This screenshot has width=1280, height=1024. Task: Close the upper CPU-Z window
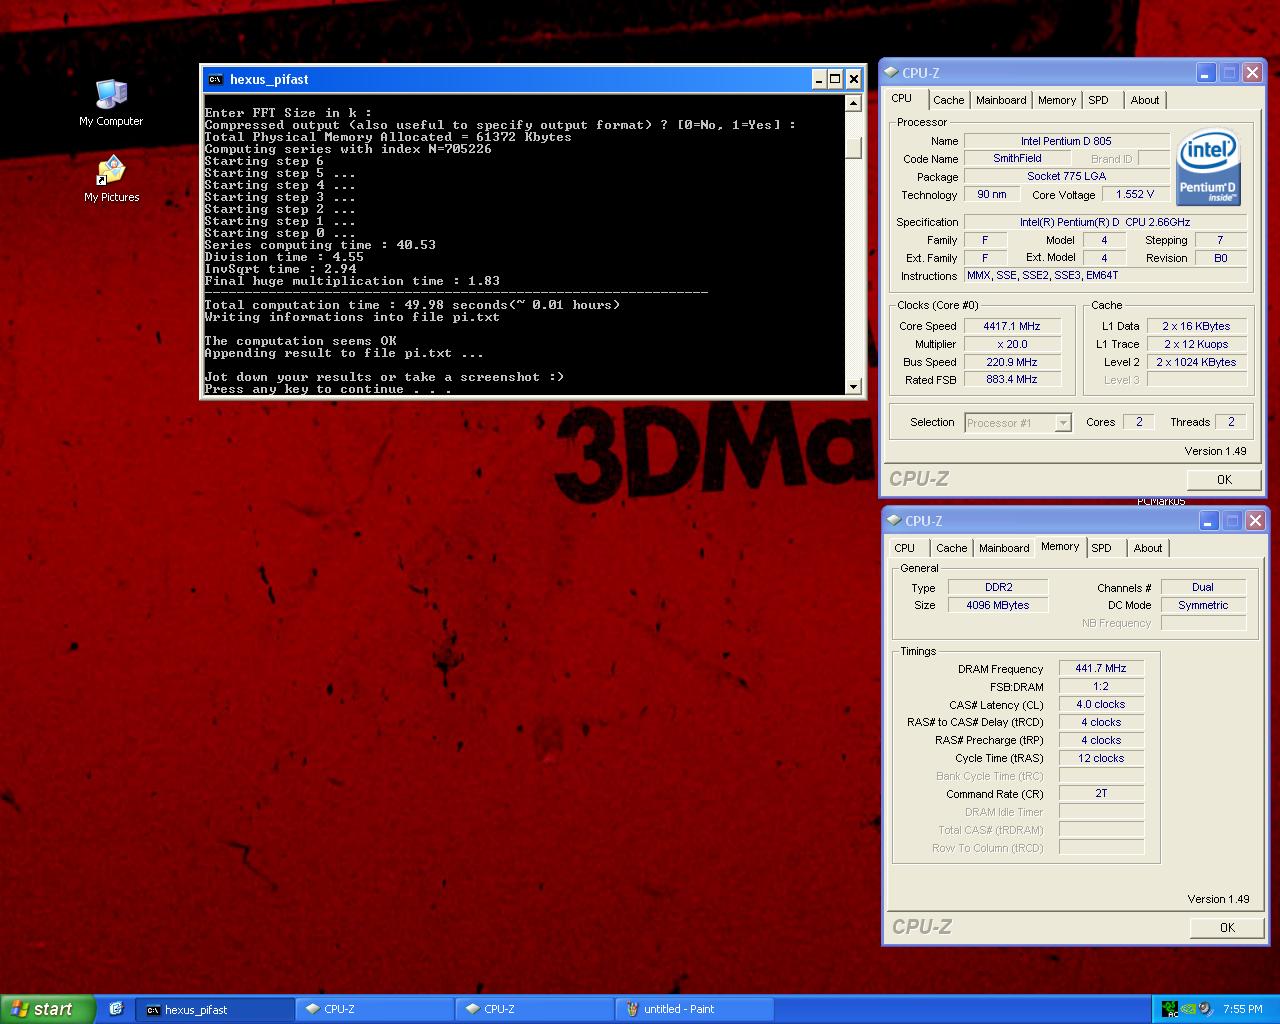point(1252,72)
